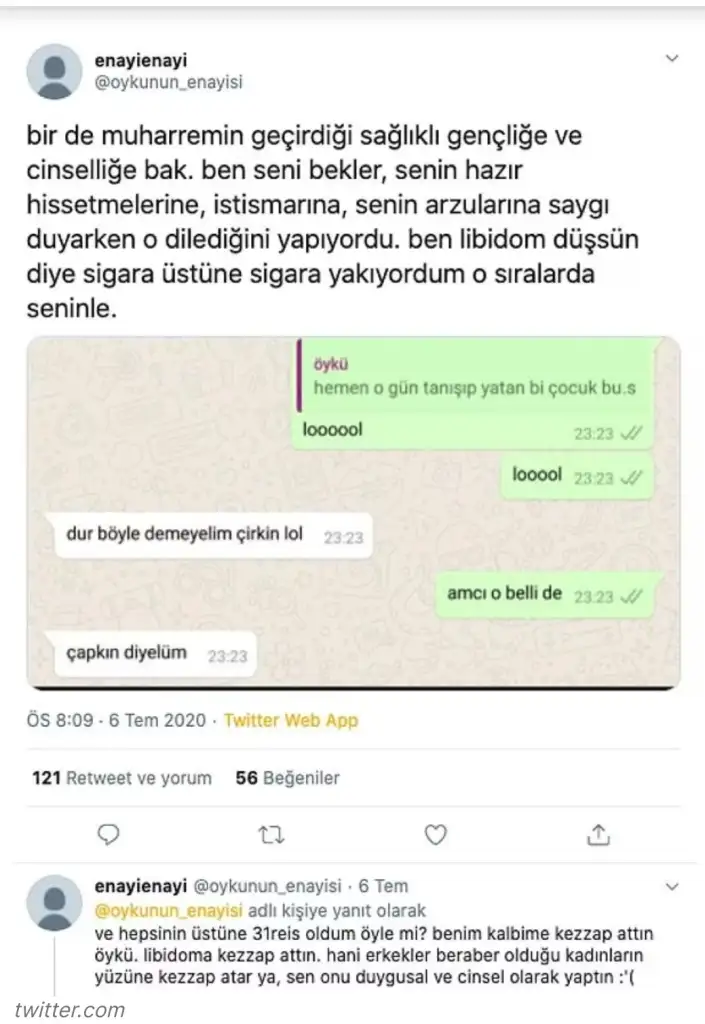This screenshot has height=1024, width=705.
Task: Click the enayienayi display name at top
Action: [141, 60]
